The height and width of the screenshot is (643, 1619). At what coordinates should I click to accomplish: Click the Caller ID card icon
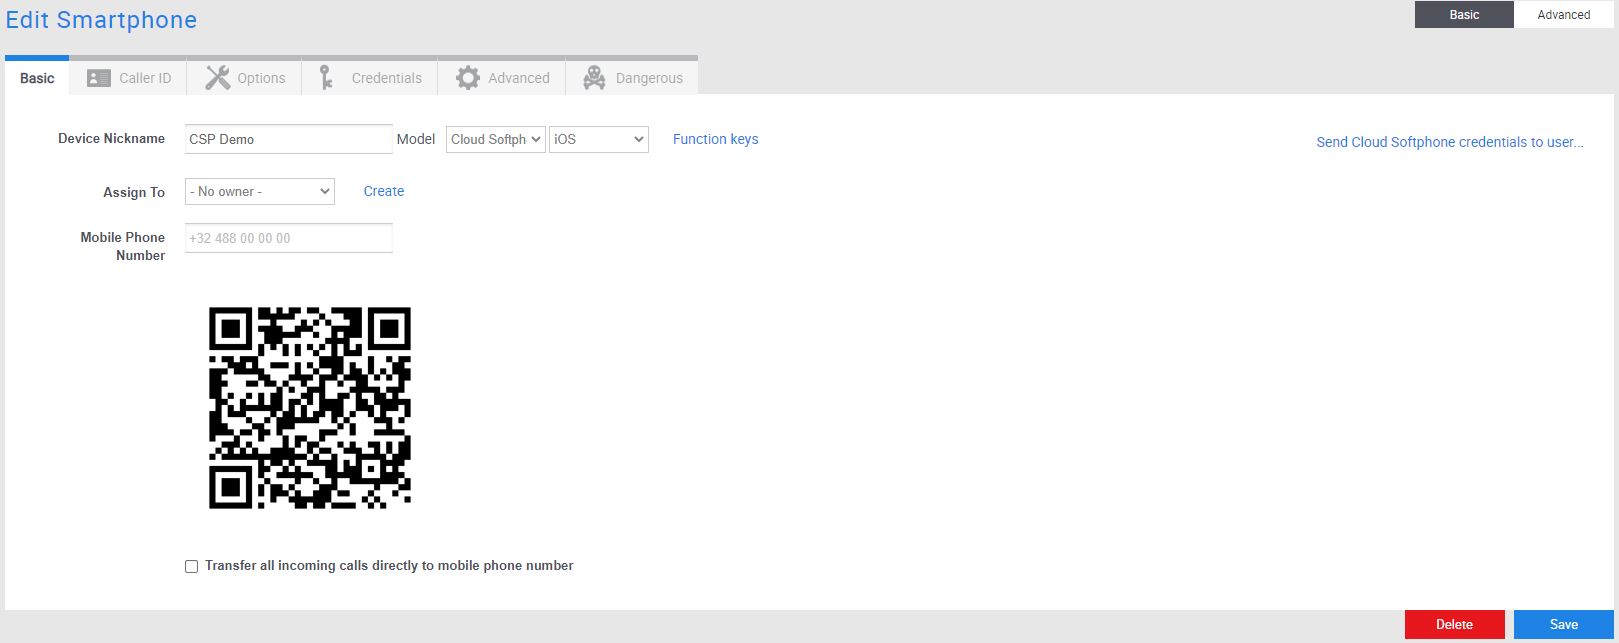[x=98, y=78]
